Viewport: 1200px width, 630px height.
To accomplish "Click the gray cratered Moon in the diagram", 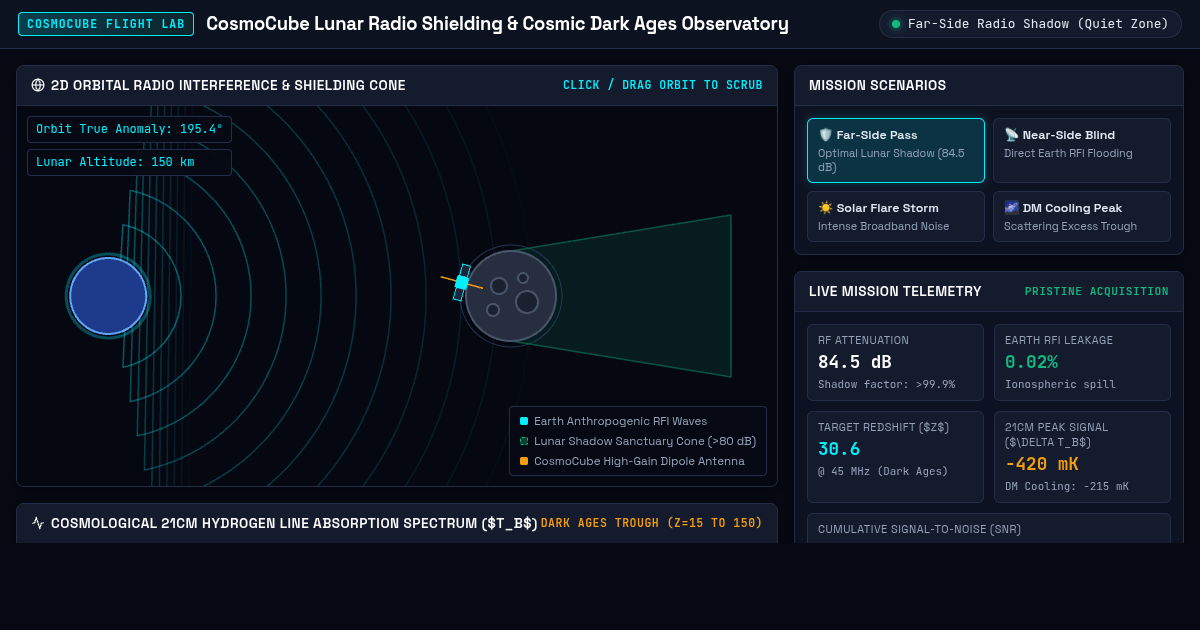I will click(x=511, y=296).
